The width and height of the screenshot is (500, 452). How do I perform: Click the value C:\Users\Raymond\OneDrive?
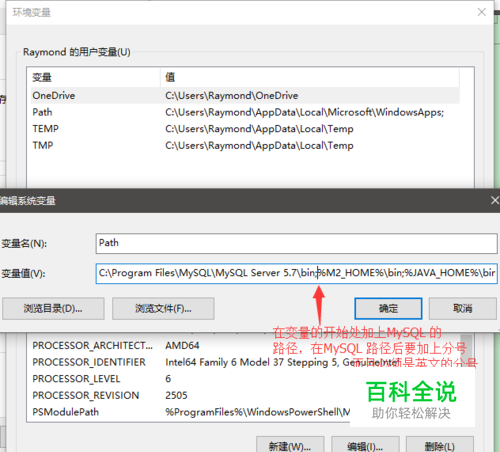coord(232,96)
